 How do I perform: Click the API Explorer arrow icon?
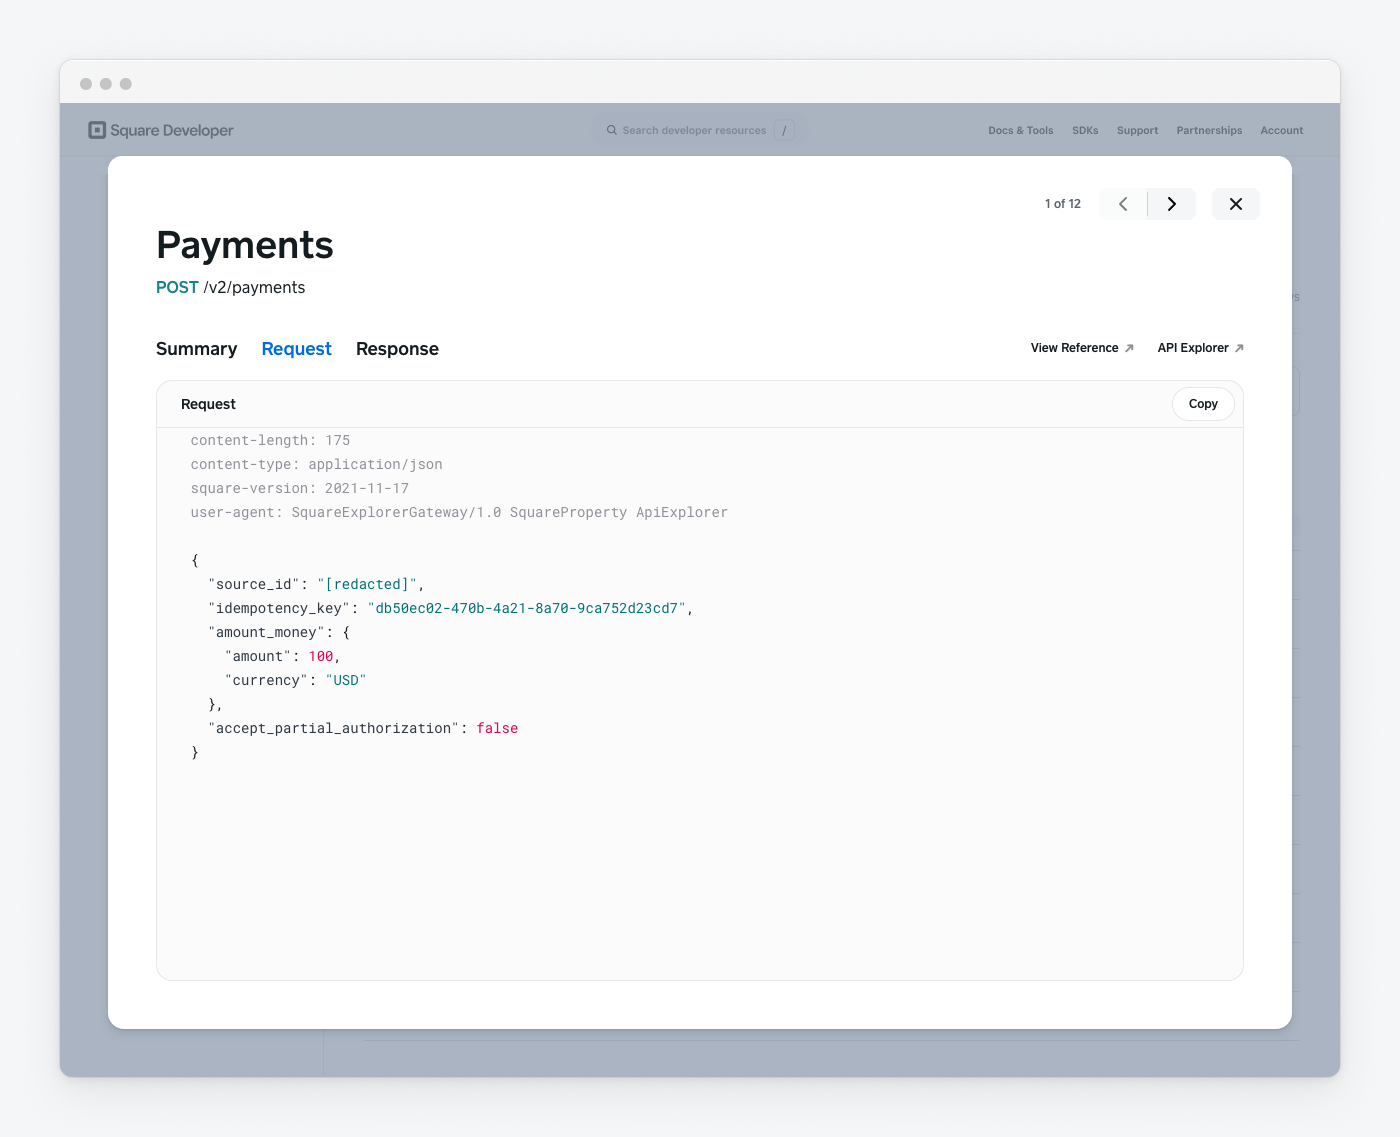pos(1239,348)
